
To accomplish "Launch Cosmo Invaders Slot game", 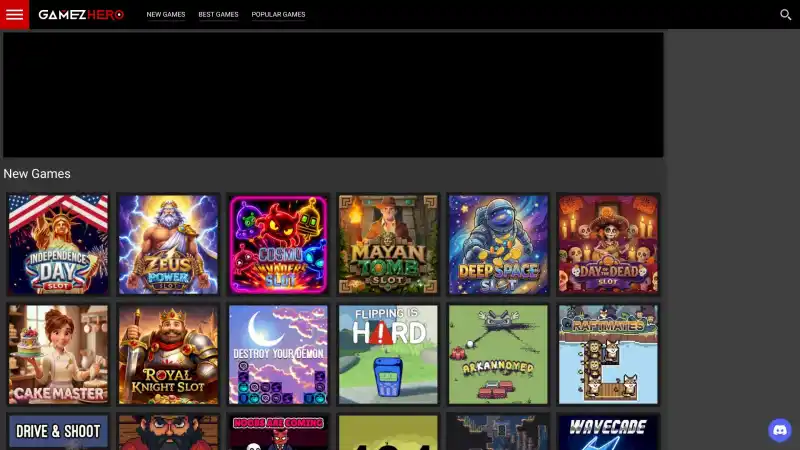I will pos(278,244).
